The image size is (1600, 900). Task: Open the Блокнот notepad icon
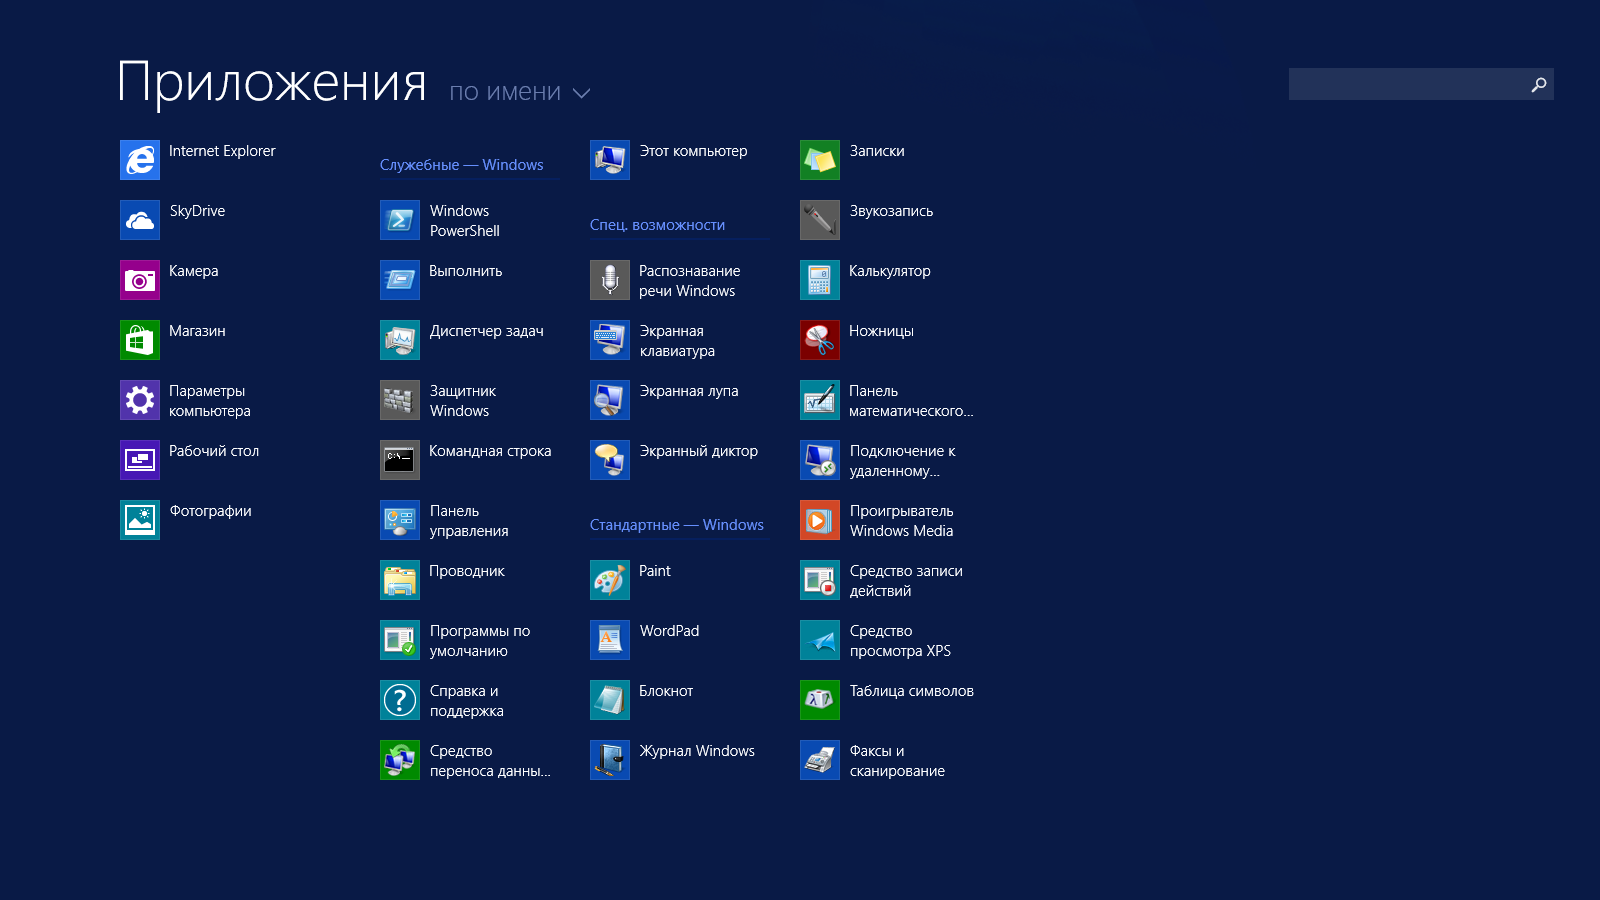tap(610, 700)
